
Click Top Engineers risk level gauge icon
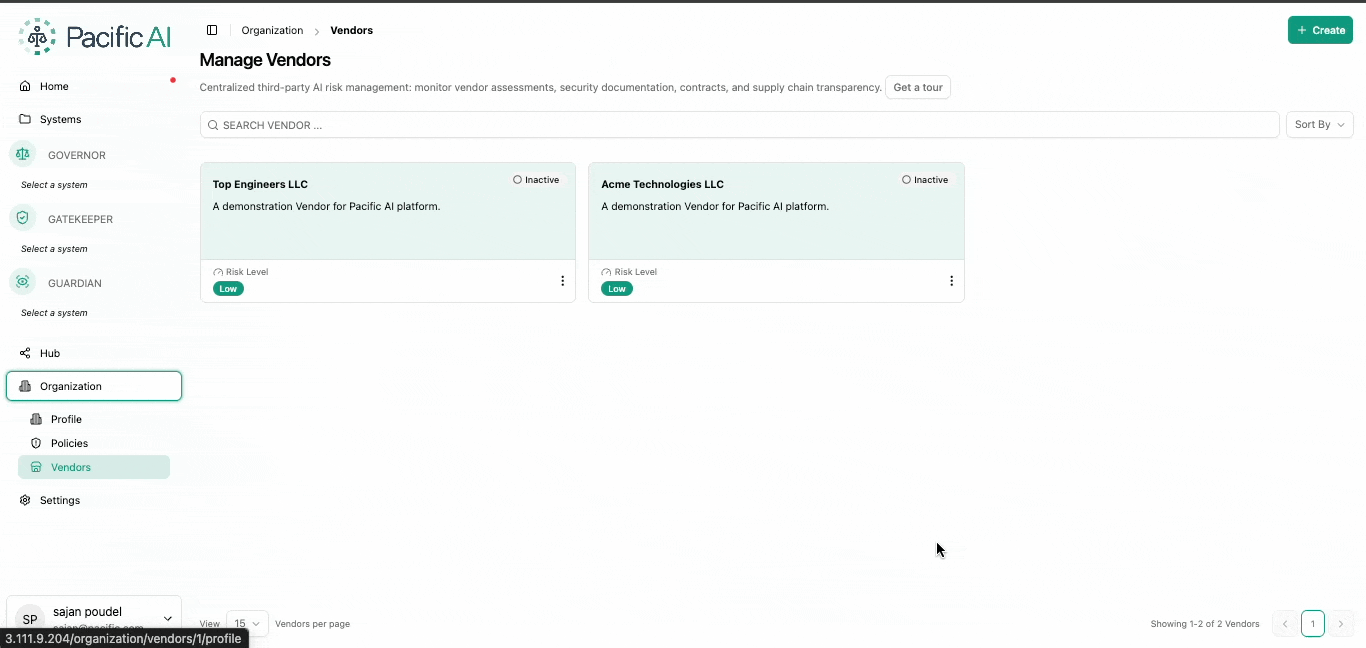tap(218, 272)
